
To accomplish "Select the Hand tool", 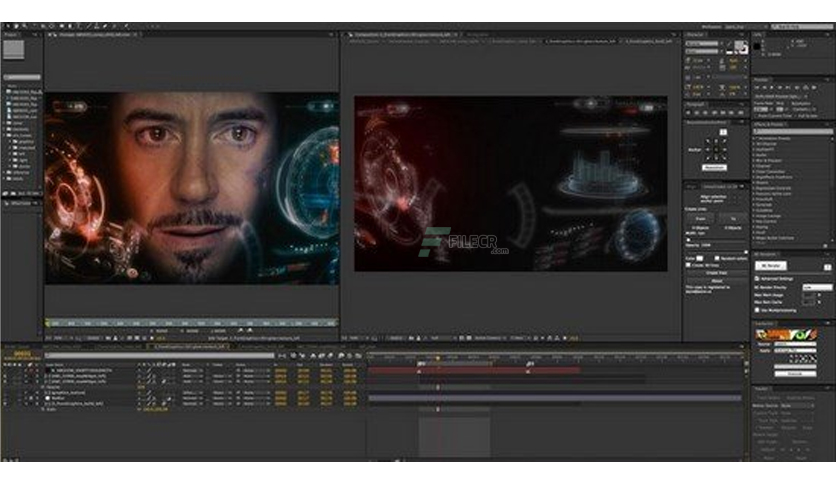I will 16,26.
